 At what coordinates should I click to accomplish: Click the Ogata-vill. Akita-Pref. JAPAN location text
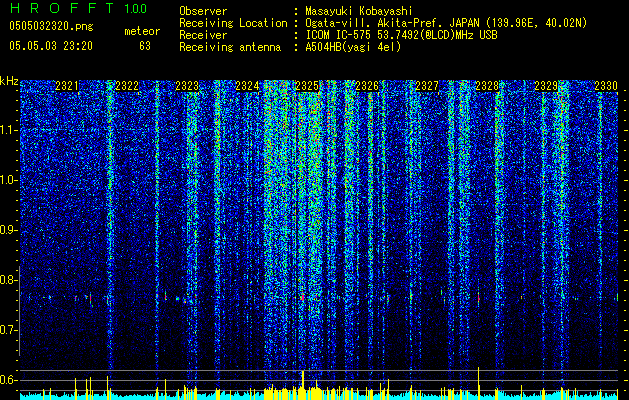(446, 23)
